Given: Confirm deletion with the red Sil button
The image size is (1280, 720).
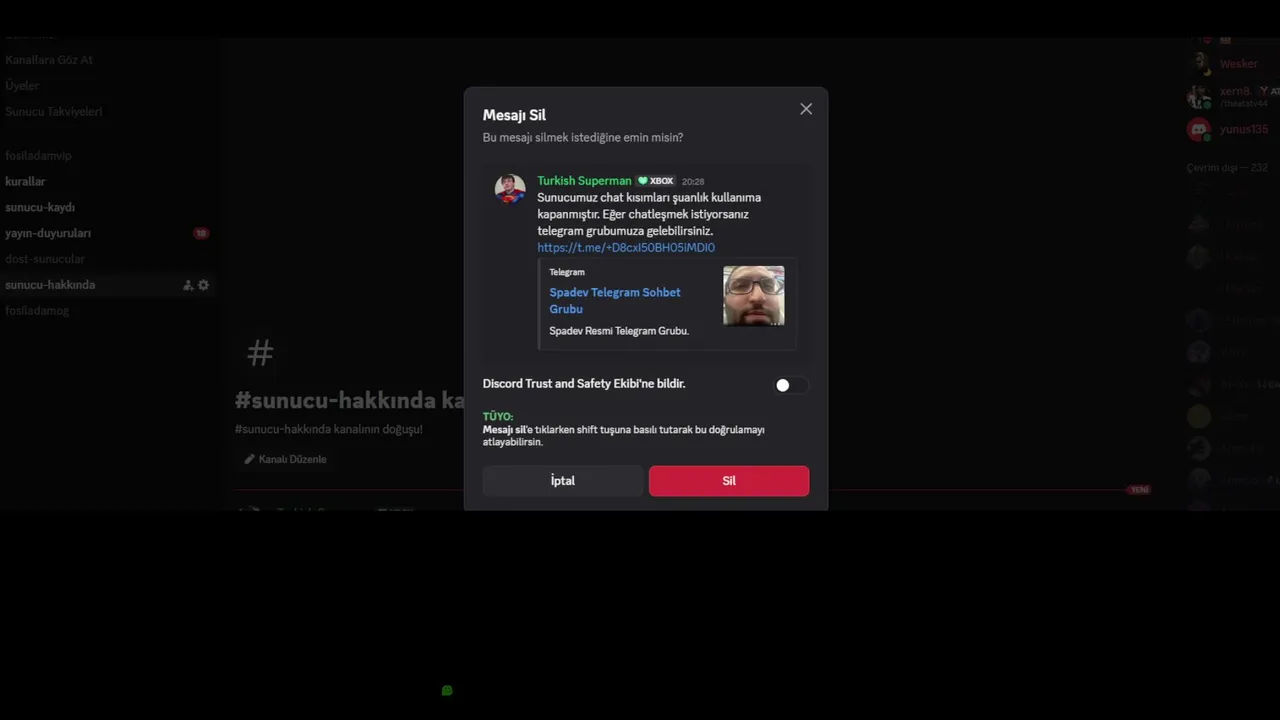Looking at the screenshot, I should (729, 481).
